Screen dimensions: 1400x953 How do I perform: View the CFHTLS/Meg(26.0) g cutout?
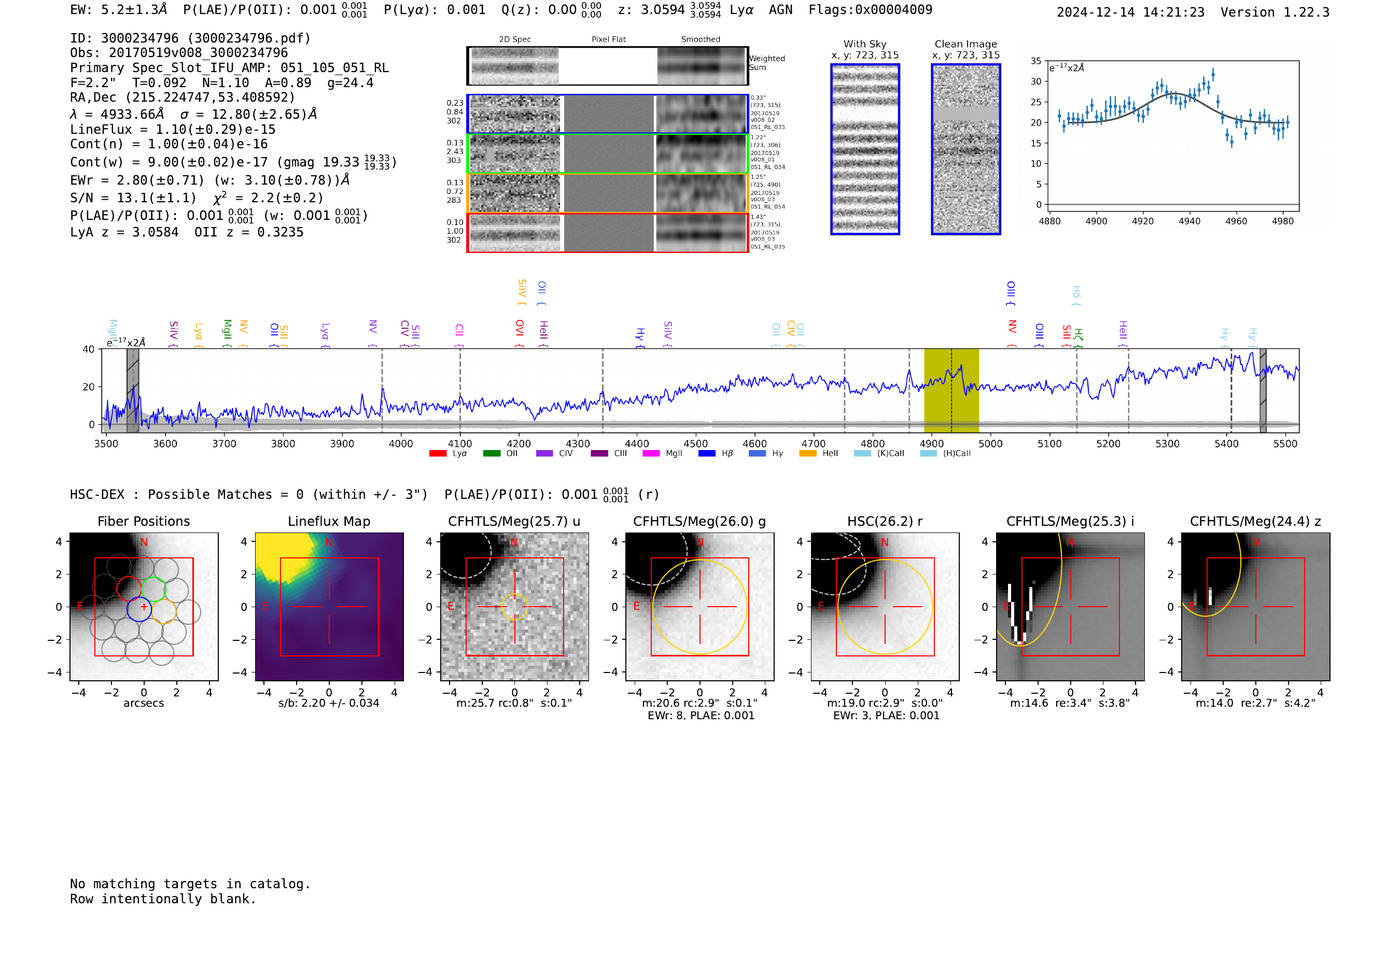pyautogui.click(x=699, y=607)
